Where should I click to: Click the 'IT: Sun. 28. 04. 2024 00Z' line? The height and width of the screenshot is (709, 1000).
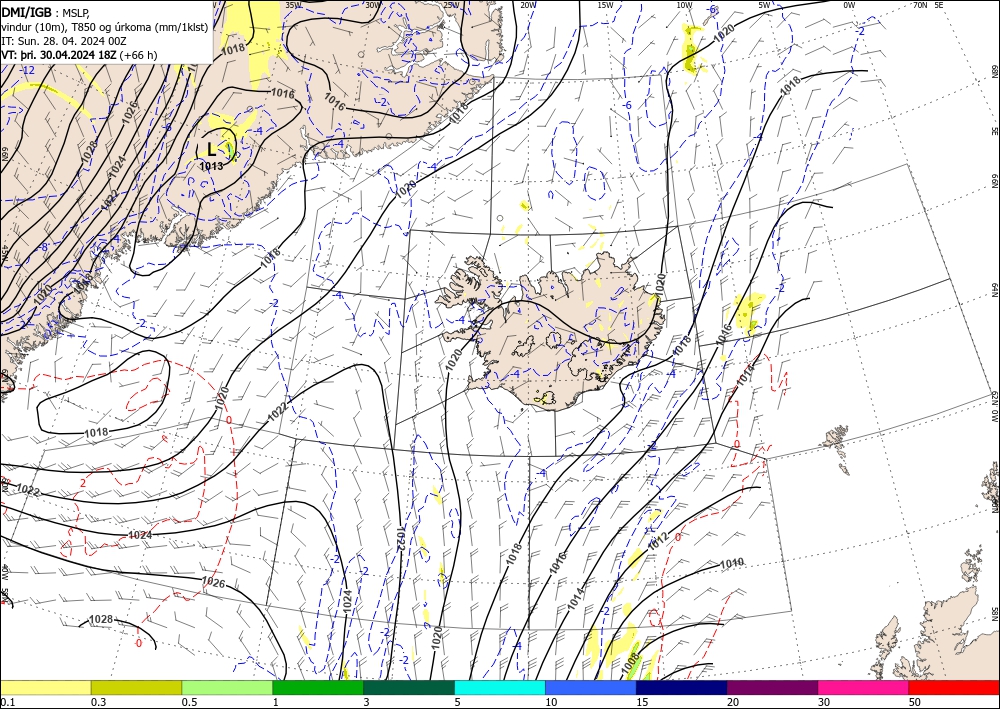pyautogui.click(x=64, y=40)
